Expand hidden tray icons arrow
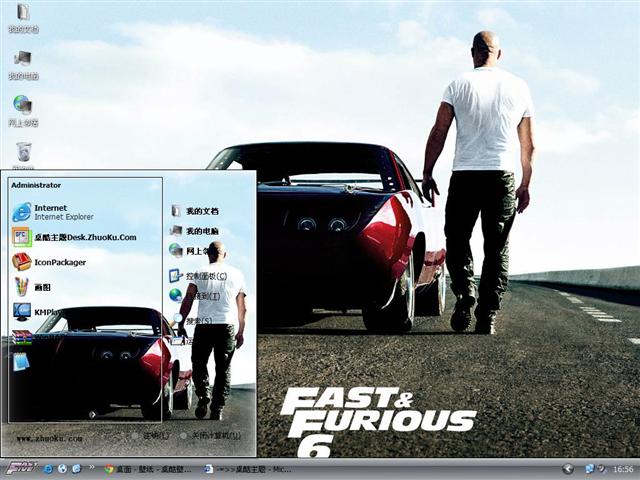The width and height of the screenshot is (640, 480). 567,469
